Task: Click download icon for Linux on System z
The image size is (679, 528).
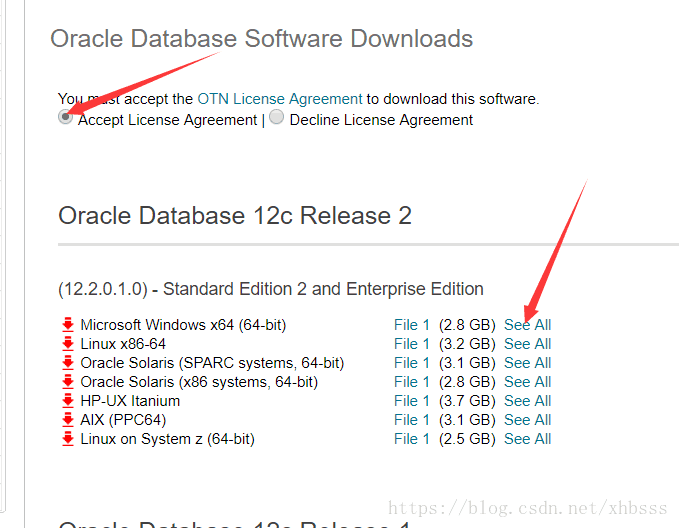Action: coord(68,439)
